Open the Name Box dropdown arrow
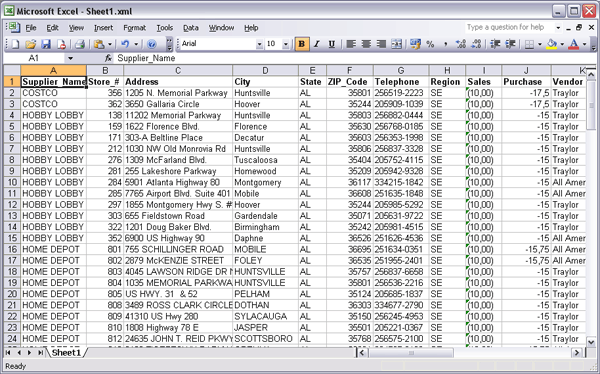600x374 pixels. pyautogui.click(x=70, y=58)
